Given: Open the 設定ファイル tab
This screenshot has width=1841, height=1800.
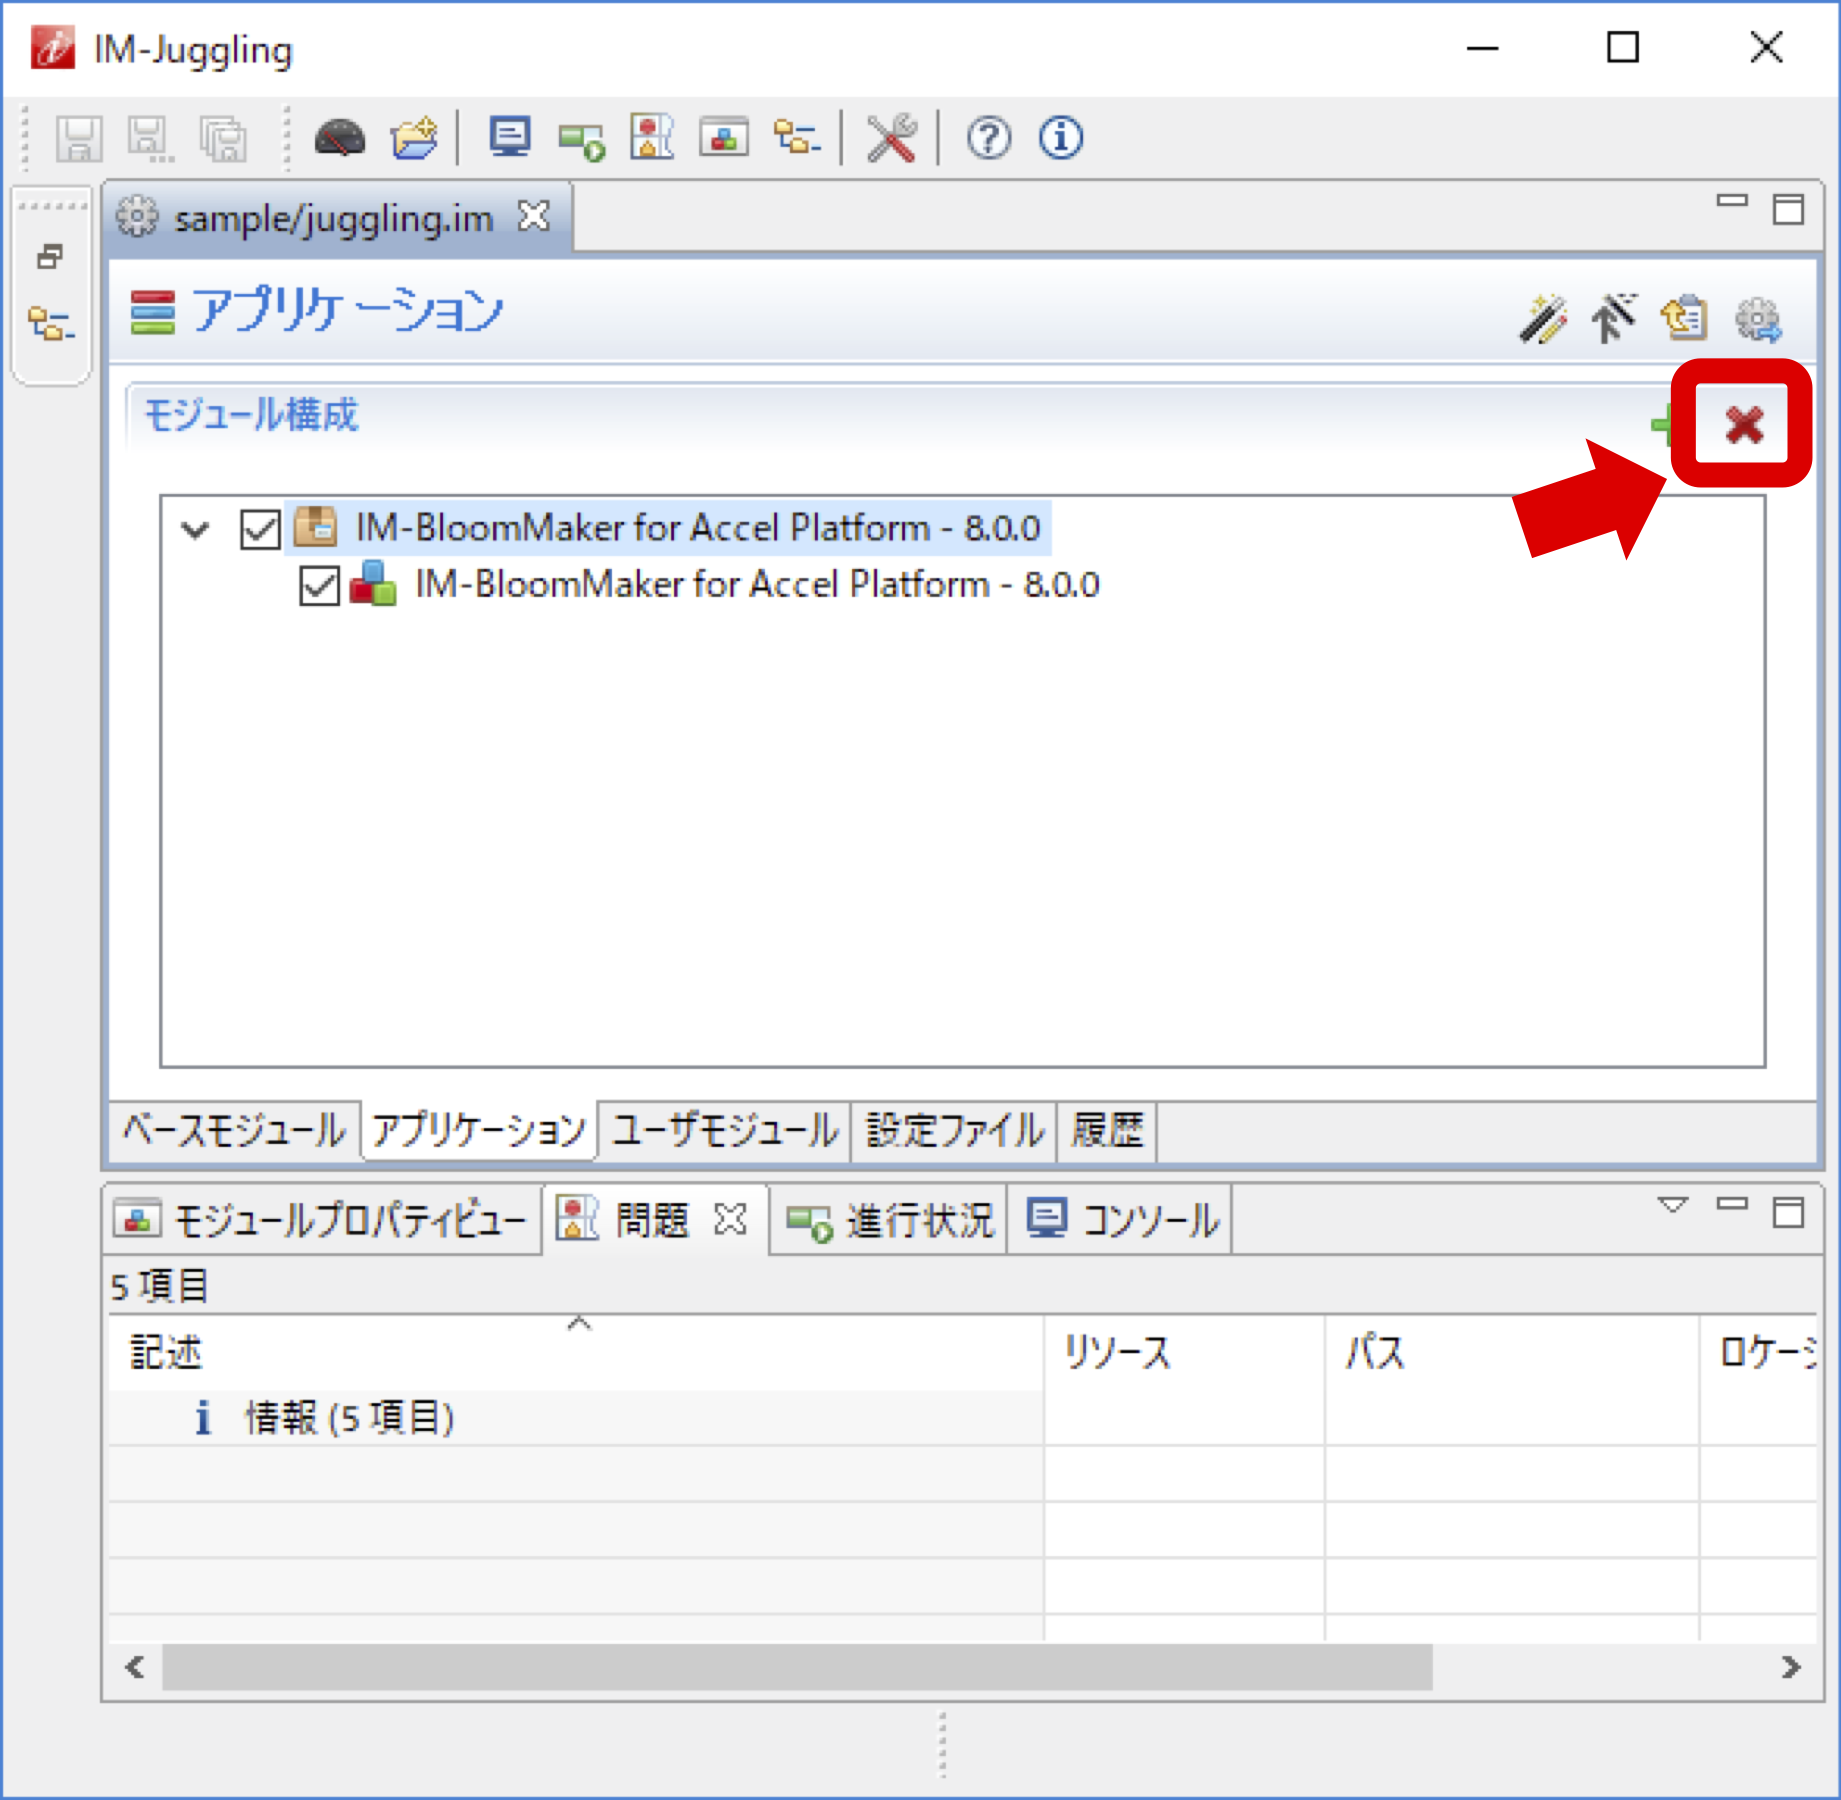Looking at the screenshot, I should [x=954, y=1131].
